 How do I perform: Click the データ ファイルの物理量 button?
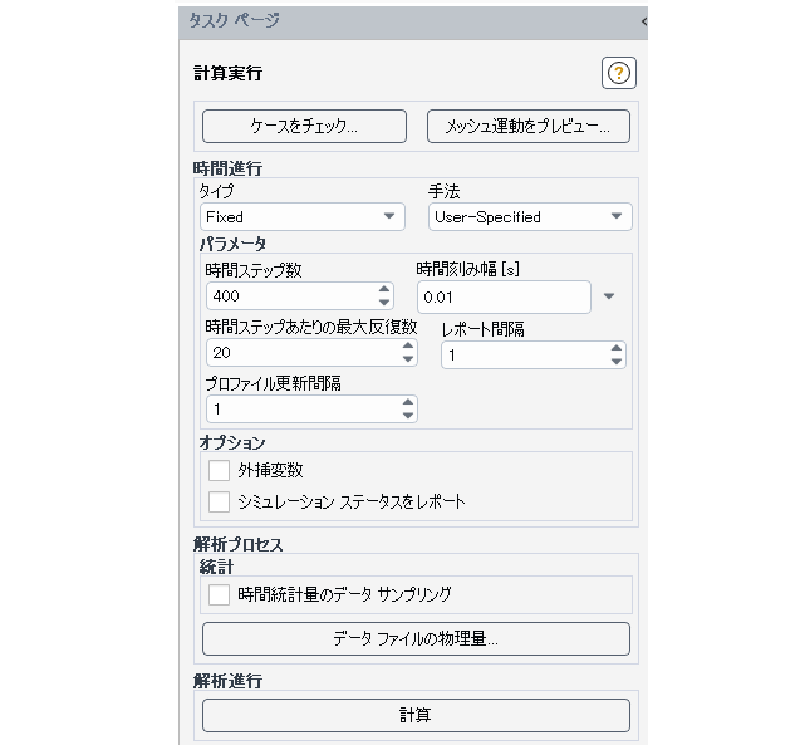(416, 639)
